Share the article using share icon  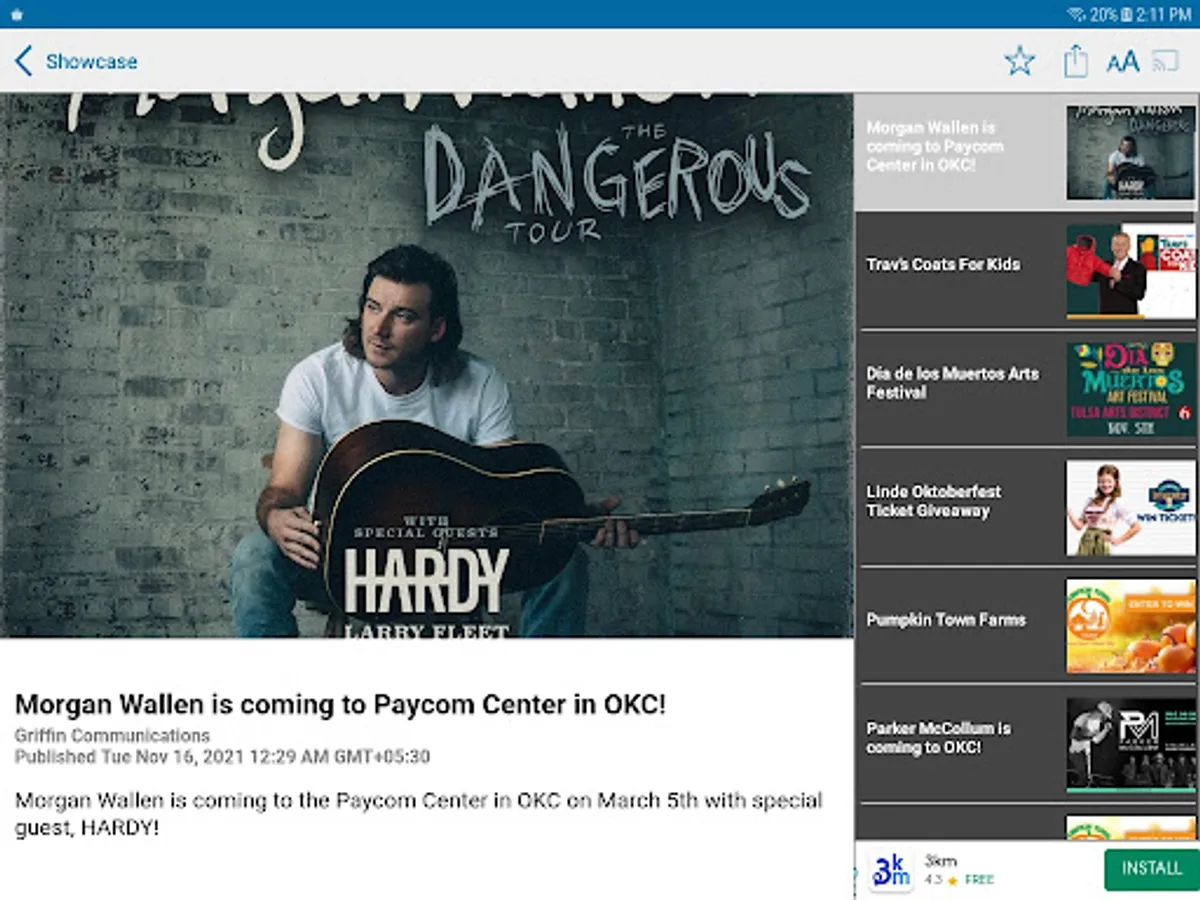click(x=1075, y=61)
